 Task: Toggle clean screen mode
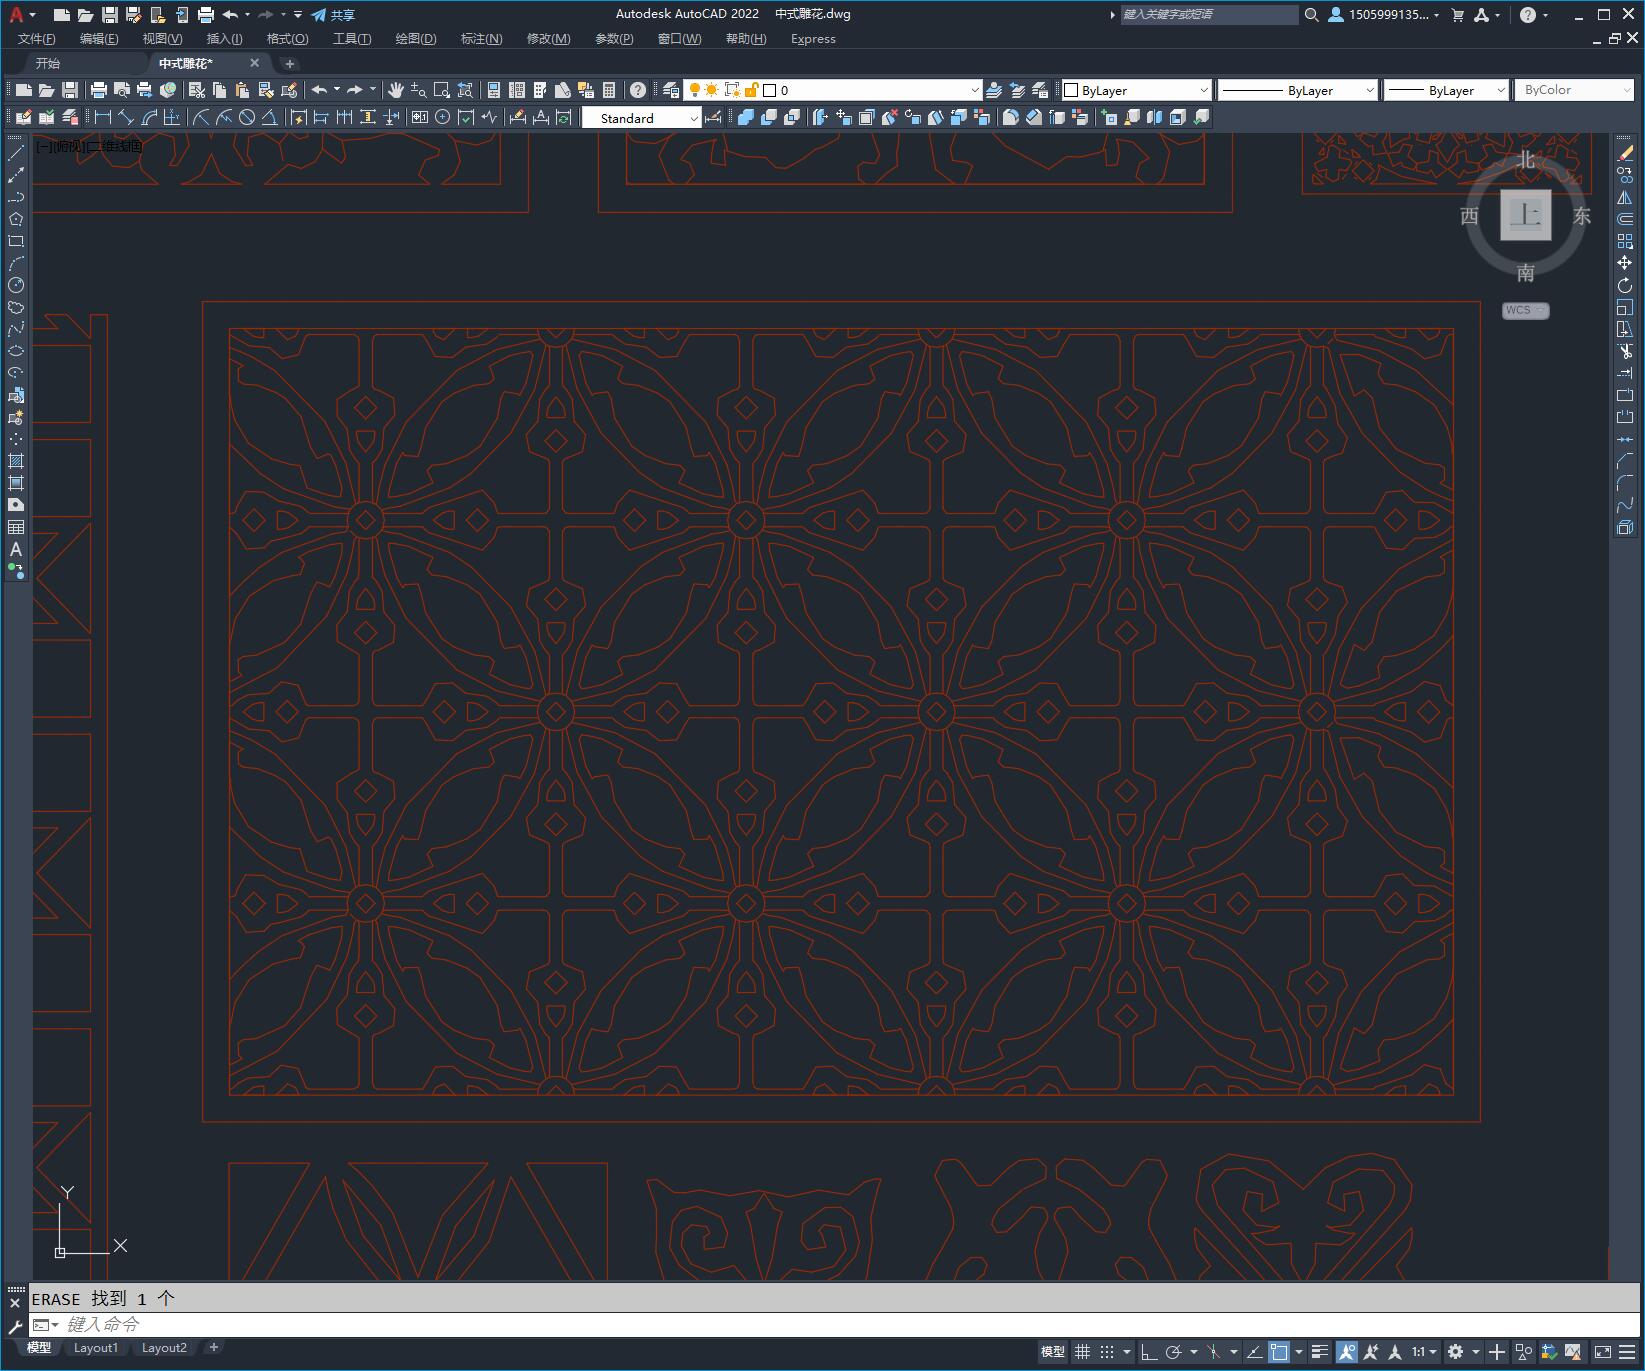[x=1601, y=1352]
